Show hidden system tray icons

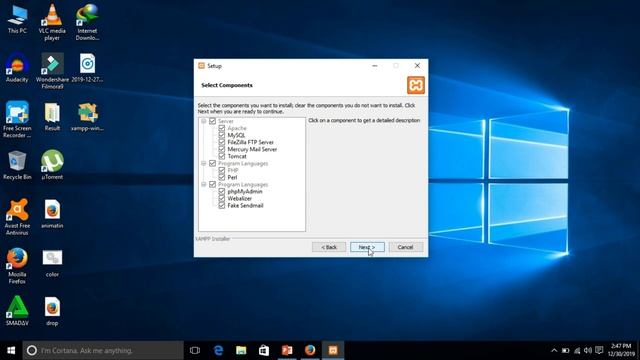click(554, 351)
